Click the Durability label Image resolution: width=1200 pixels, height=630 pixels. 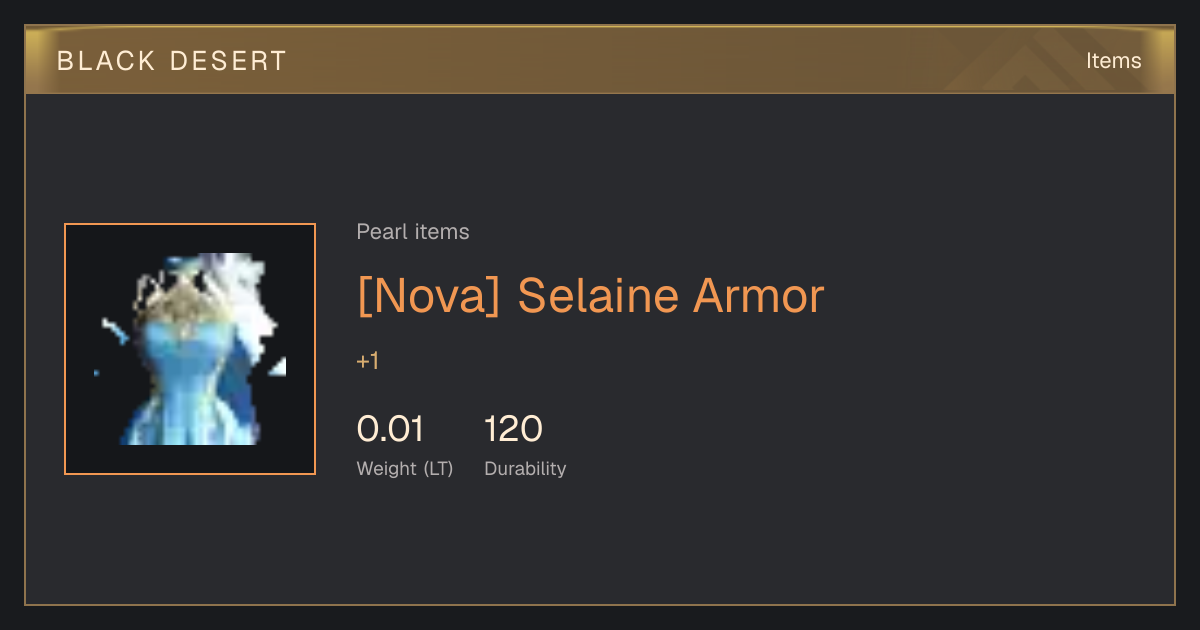(x=525, y=468)
